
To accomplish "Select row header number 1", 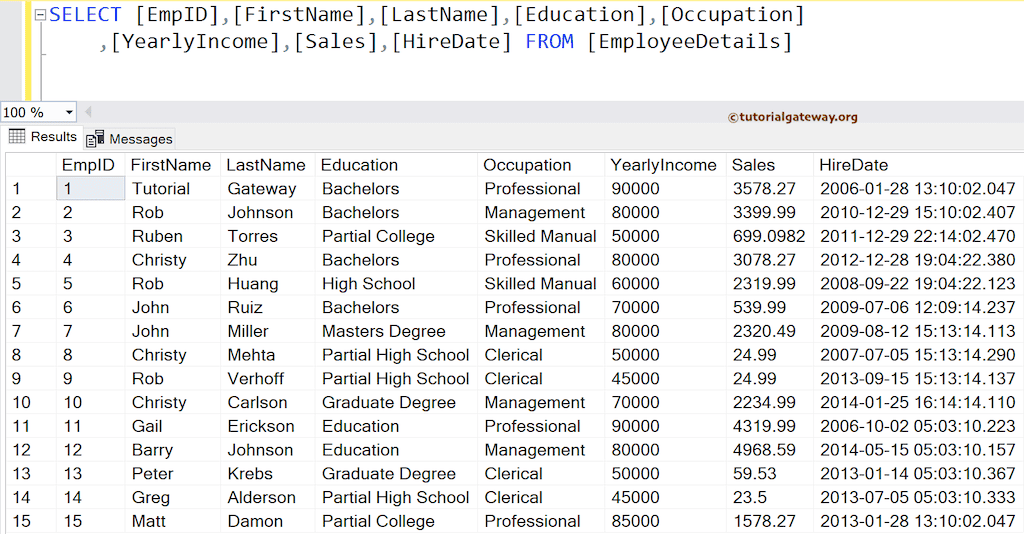I will 31,189.
